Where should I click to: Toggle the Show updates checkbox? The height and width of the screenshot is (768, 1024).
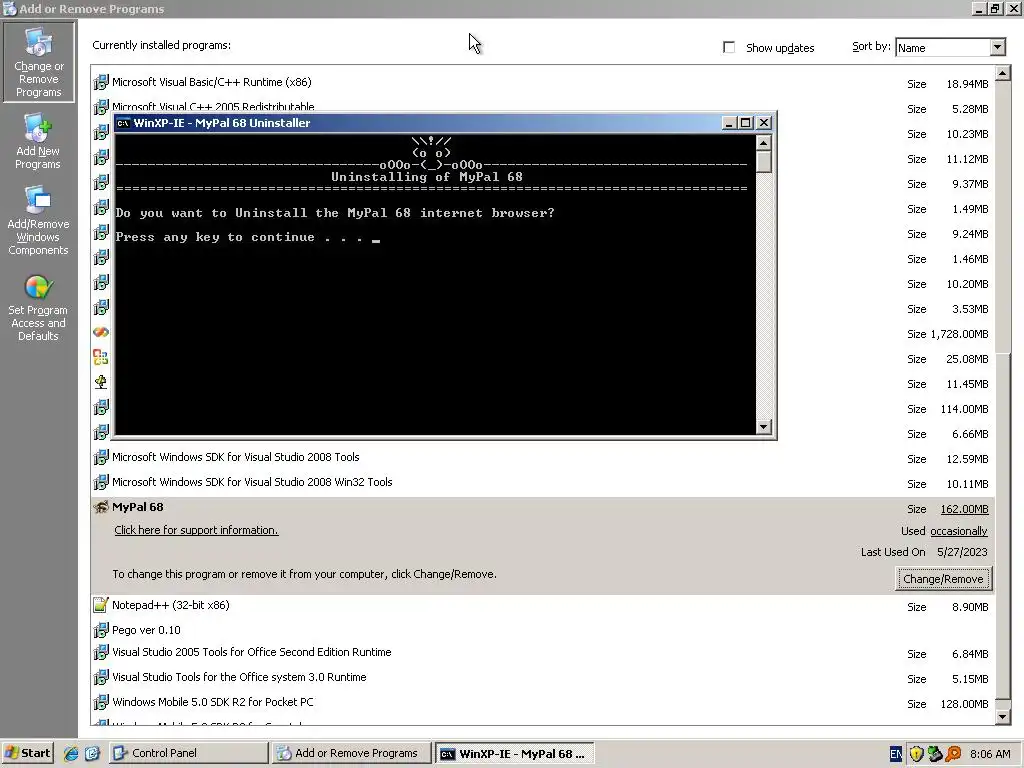[729, 47]
